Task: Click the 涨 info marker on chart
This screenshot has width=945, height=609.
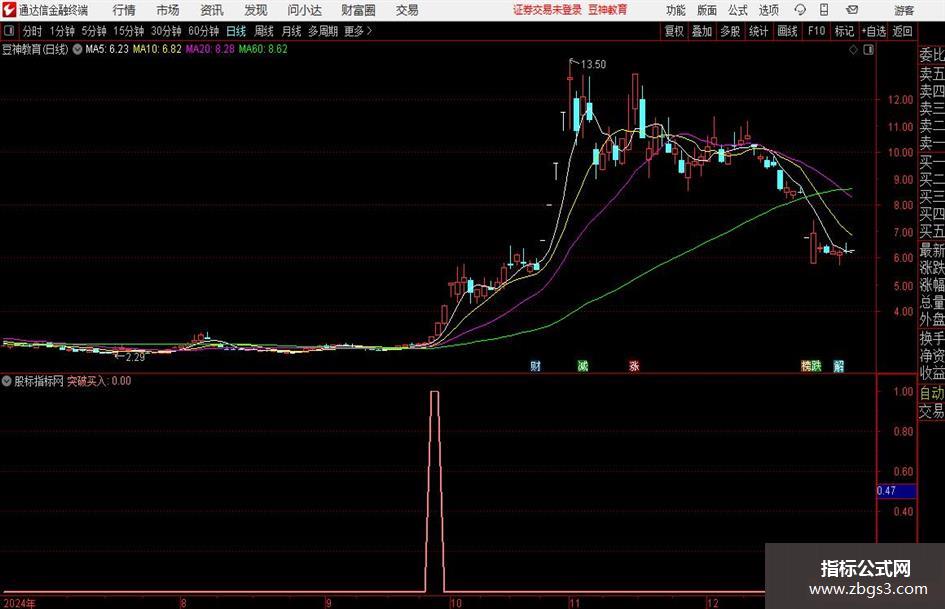Action: (x=634, y=365)
